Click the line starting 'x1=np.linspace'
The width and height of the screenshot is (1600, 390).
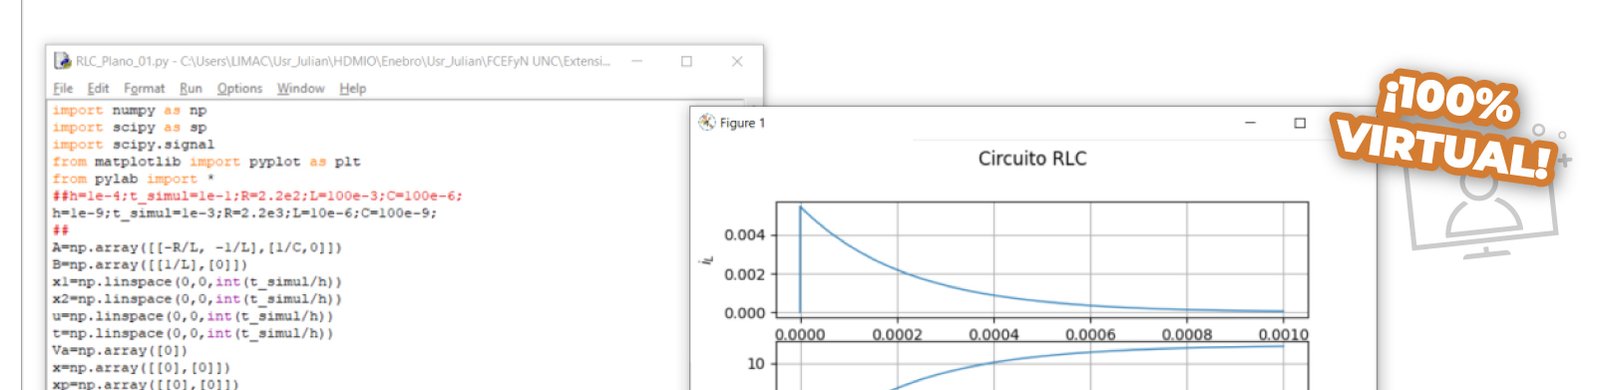pyautogui.click(x=197, y=281)
